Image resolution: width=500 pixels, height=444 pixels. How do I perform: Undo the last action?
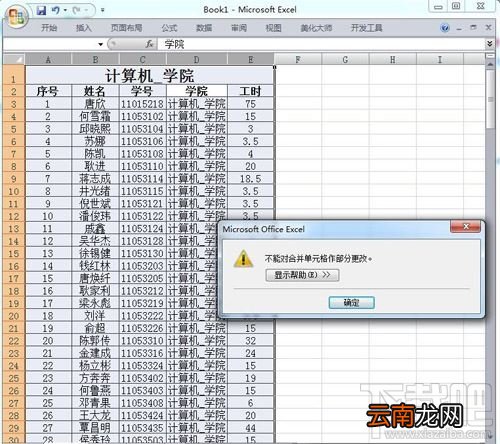click(x=56, y=10)
